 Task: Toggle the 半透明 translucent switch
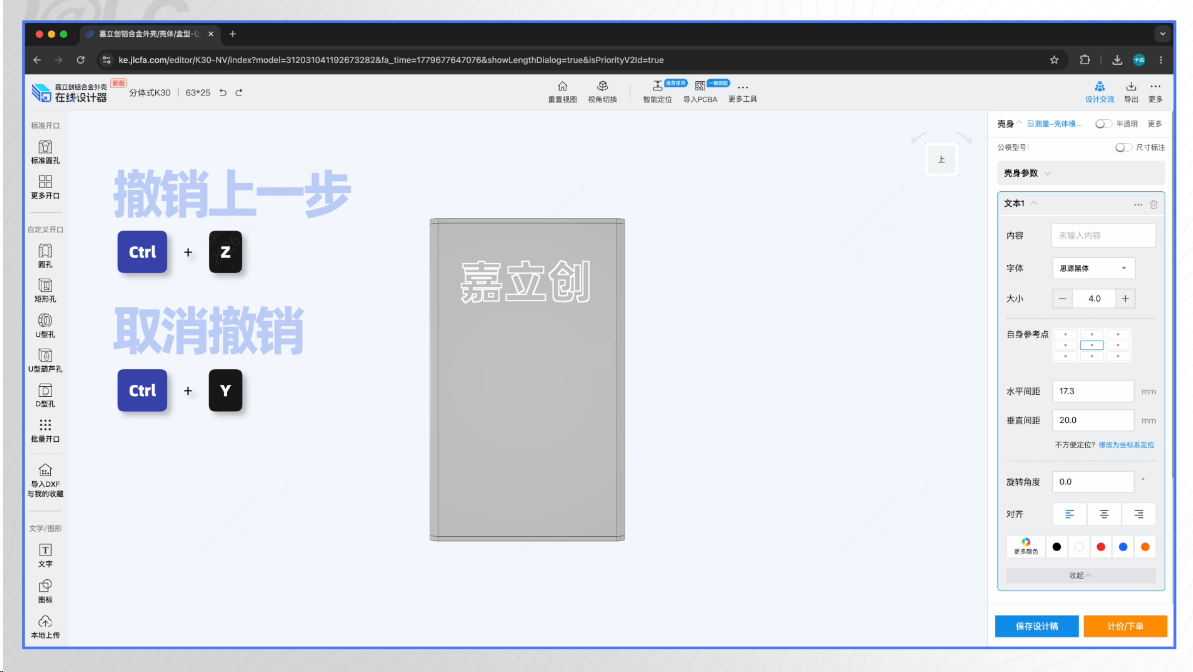click(1103, 124)
